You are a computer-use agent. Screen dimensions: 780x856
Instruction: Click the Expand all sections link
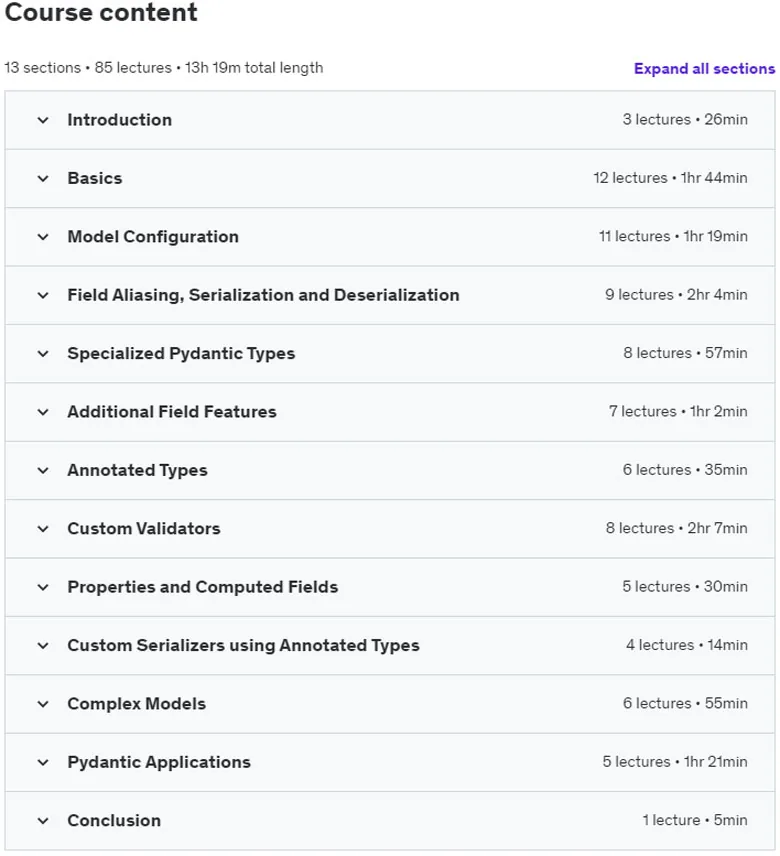pos(704,69)
